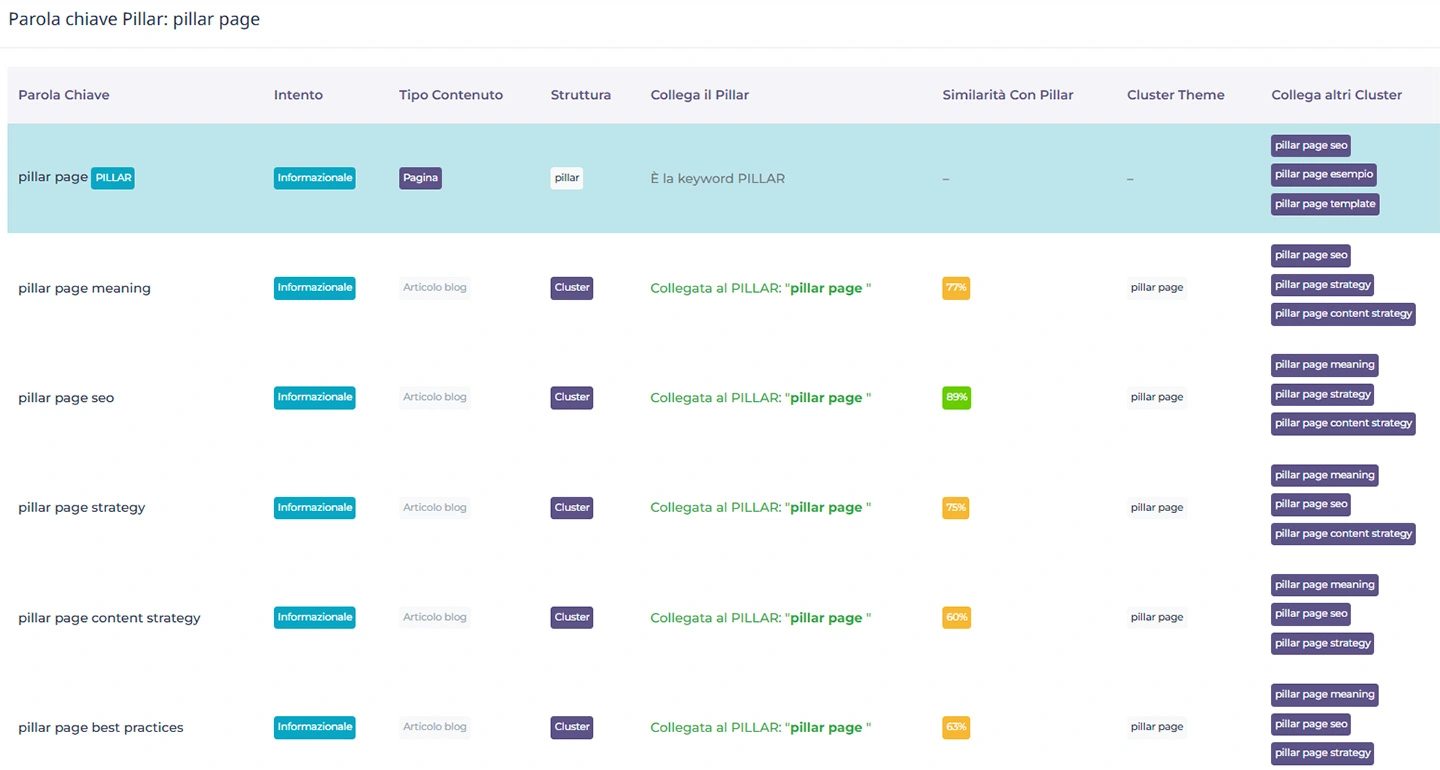Screen dimensions: 1440x770
Task: Click cluster theme 'pillar page' in content strategy row
Action: click(1157, 618)
